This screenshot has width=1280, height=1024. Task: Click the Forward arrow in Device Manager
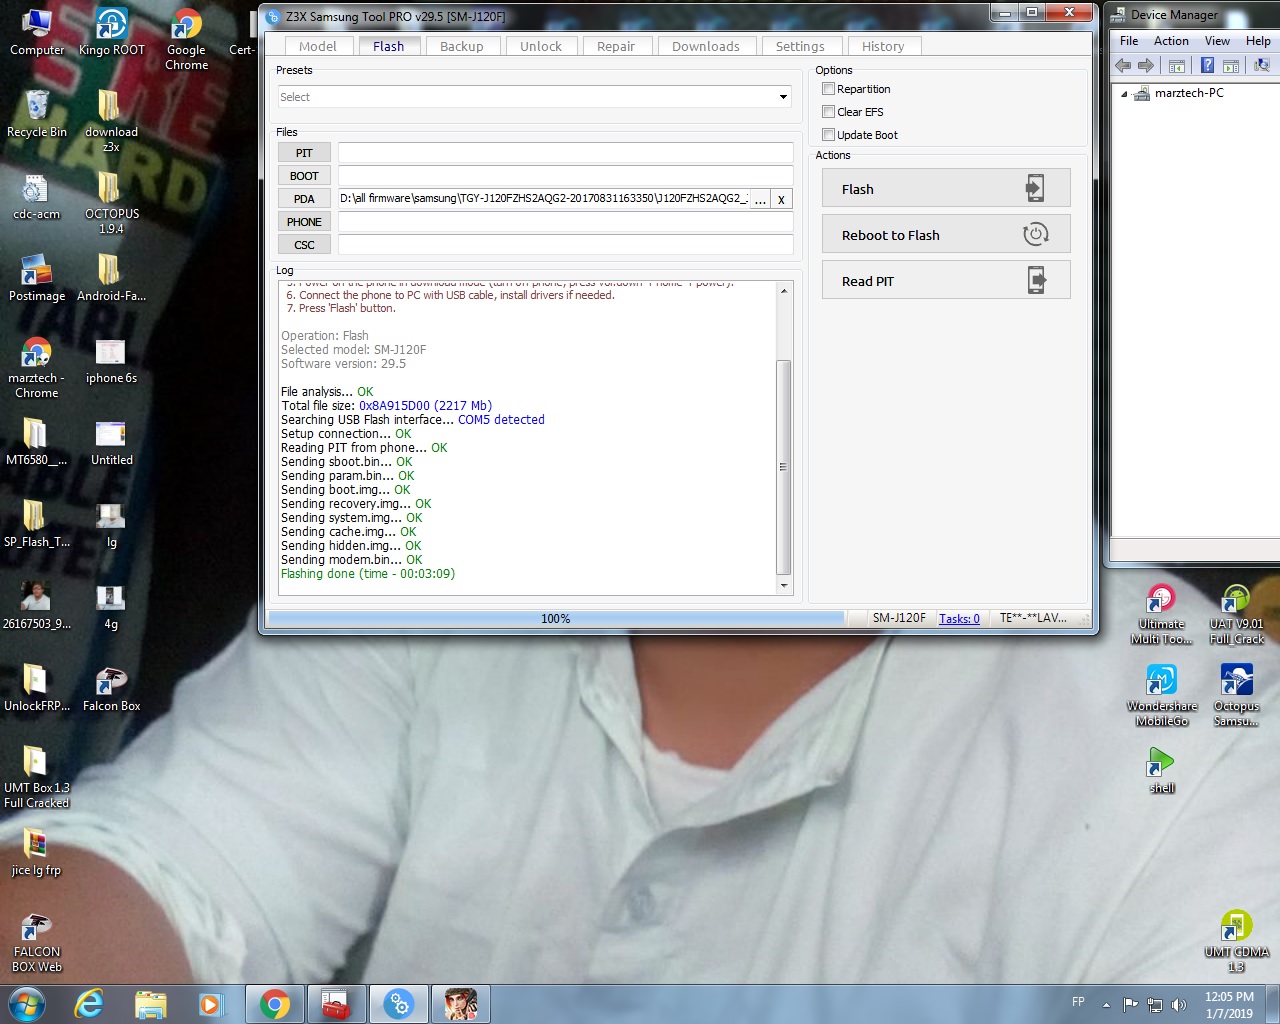1146,65
